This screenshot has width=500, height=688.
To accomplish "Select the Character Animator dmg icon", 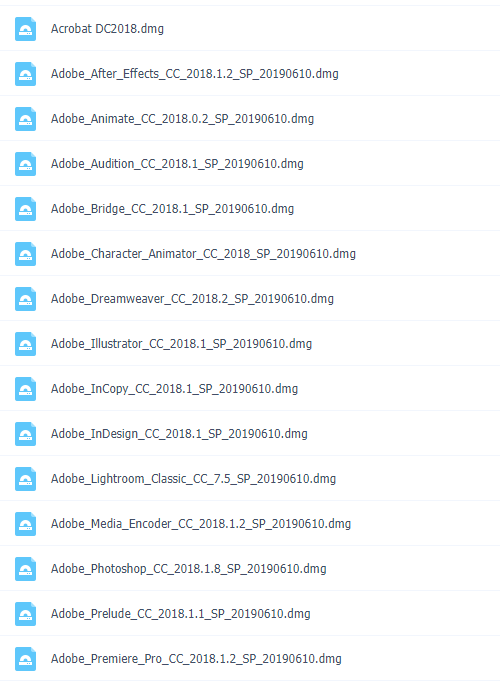I will [25, 254].
